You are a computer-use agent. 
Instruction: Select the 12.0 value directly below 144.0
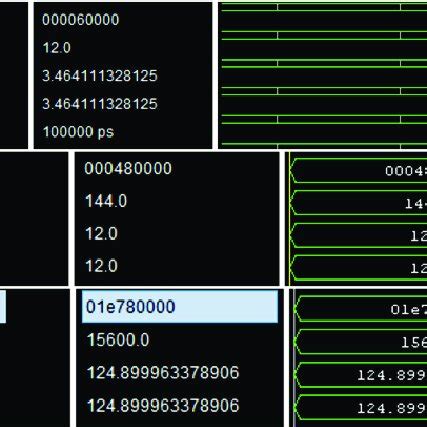coord(101,233)
